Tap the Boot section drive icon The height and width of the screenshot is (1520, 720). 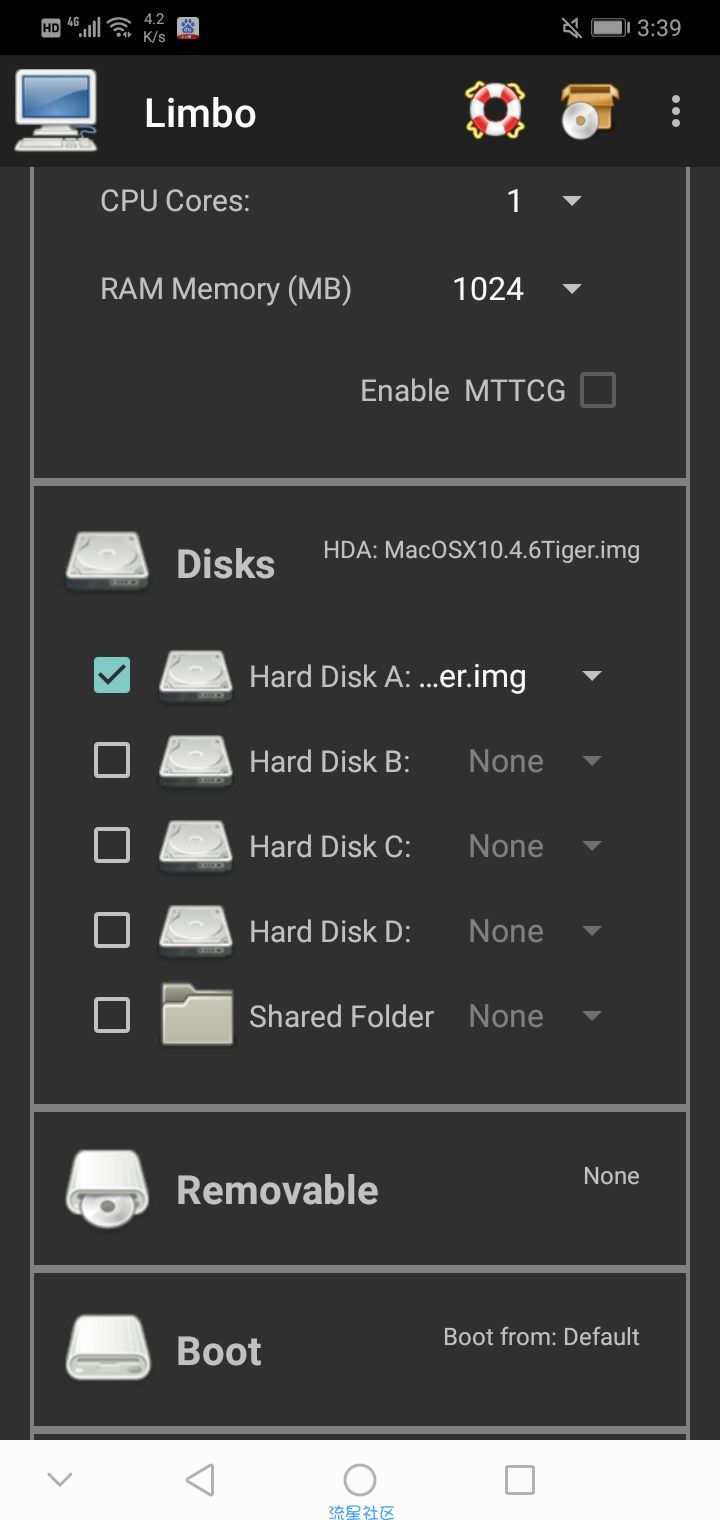tap(107, 1348)
